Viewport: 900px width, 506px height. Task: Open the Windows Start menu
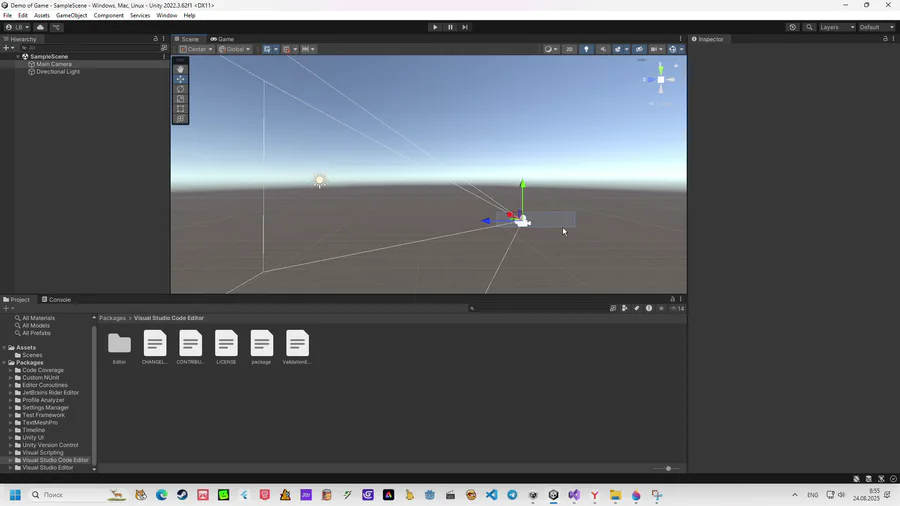15,495
